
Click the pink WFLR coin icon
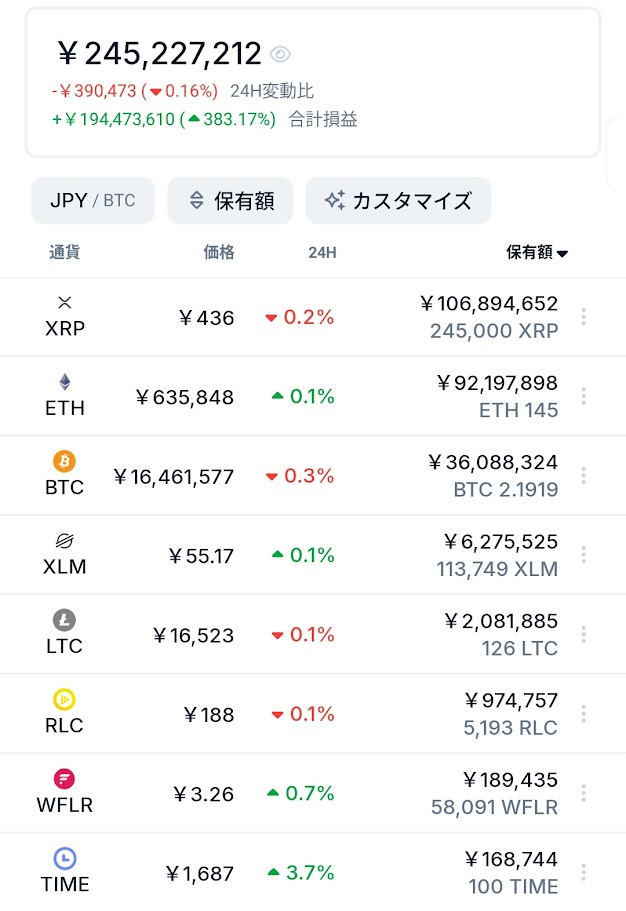pos(65,779)
